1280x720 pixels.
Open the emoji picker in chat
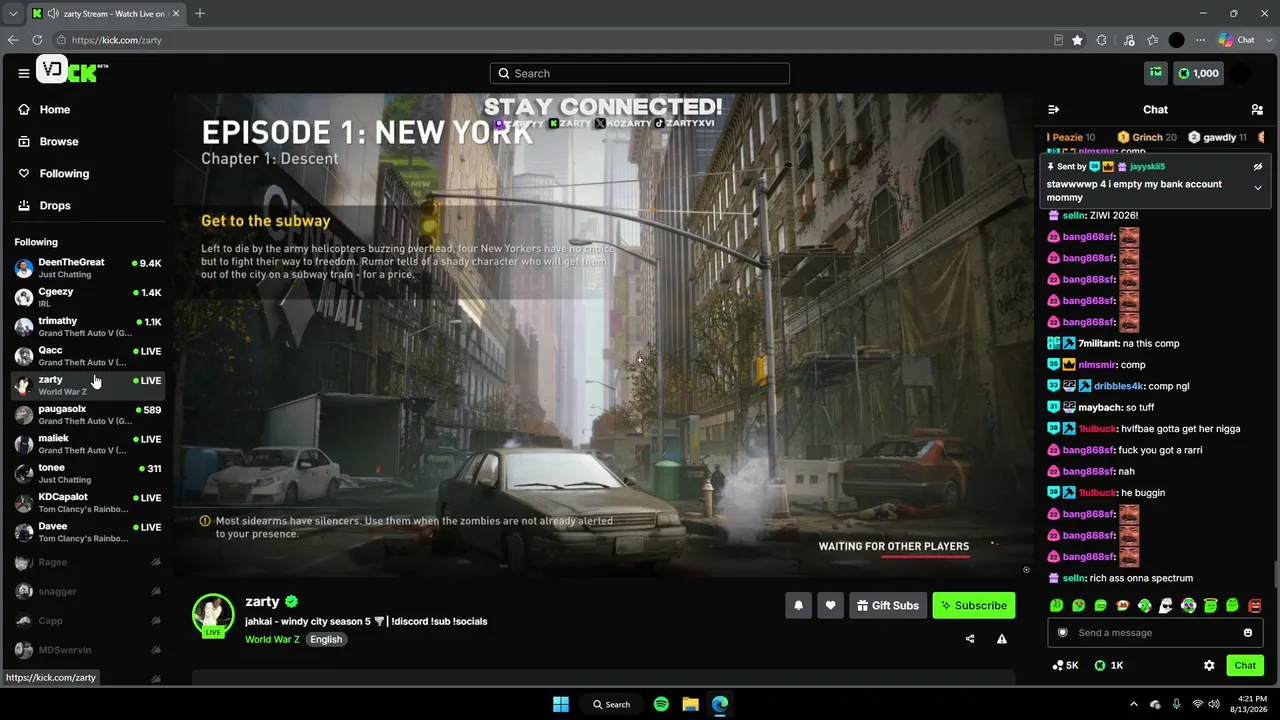pyautogui.click(x=1248, y=633)
